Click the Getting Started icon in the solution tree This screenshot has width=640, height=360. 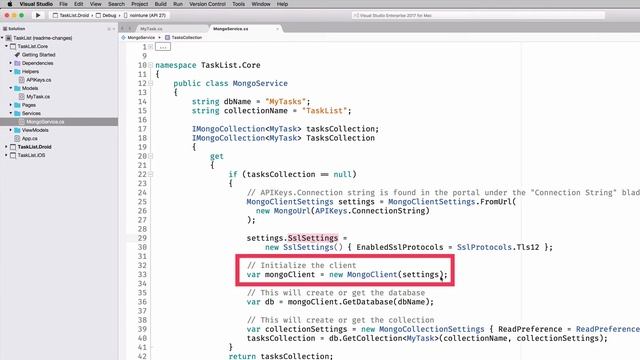17,55
